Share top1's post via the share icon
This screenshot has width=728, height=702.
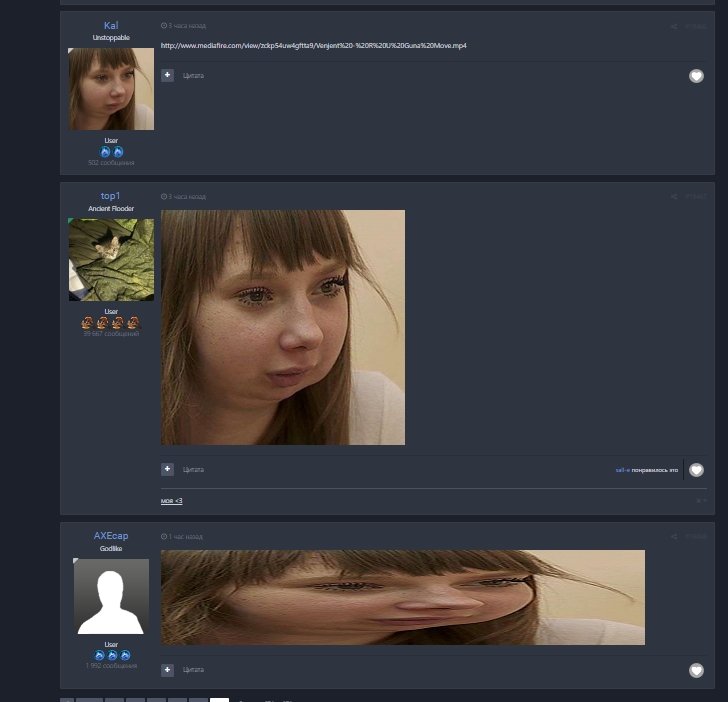[673, 197]
